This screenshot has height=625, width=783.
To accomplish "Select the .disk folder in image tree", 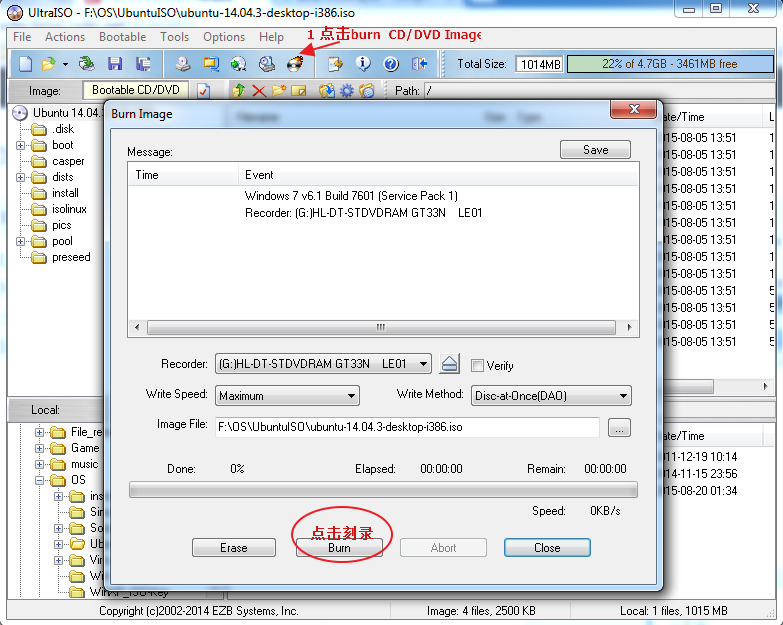I will (x=63, y=129).
